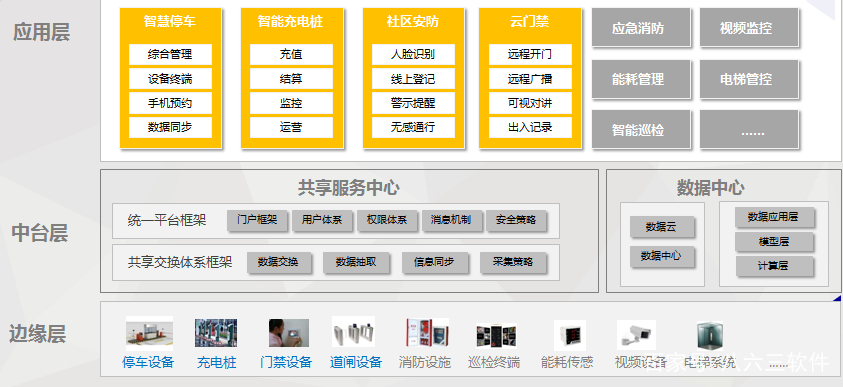Screen dimensions: 843x387
Task: Select the 权限体系 box
Action: 387,220
